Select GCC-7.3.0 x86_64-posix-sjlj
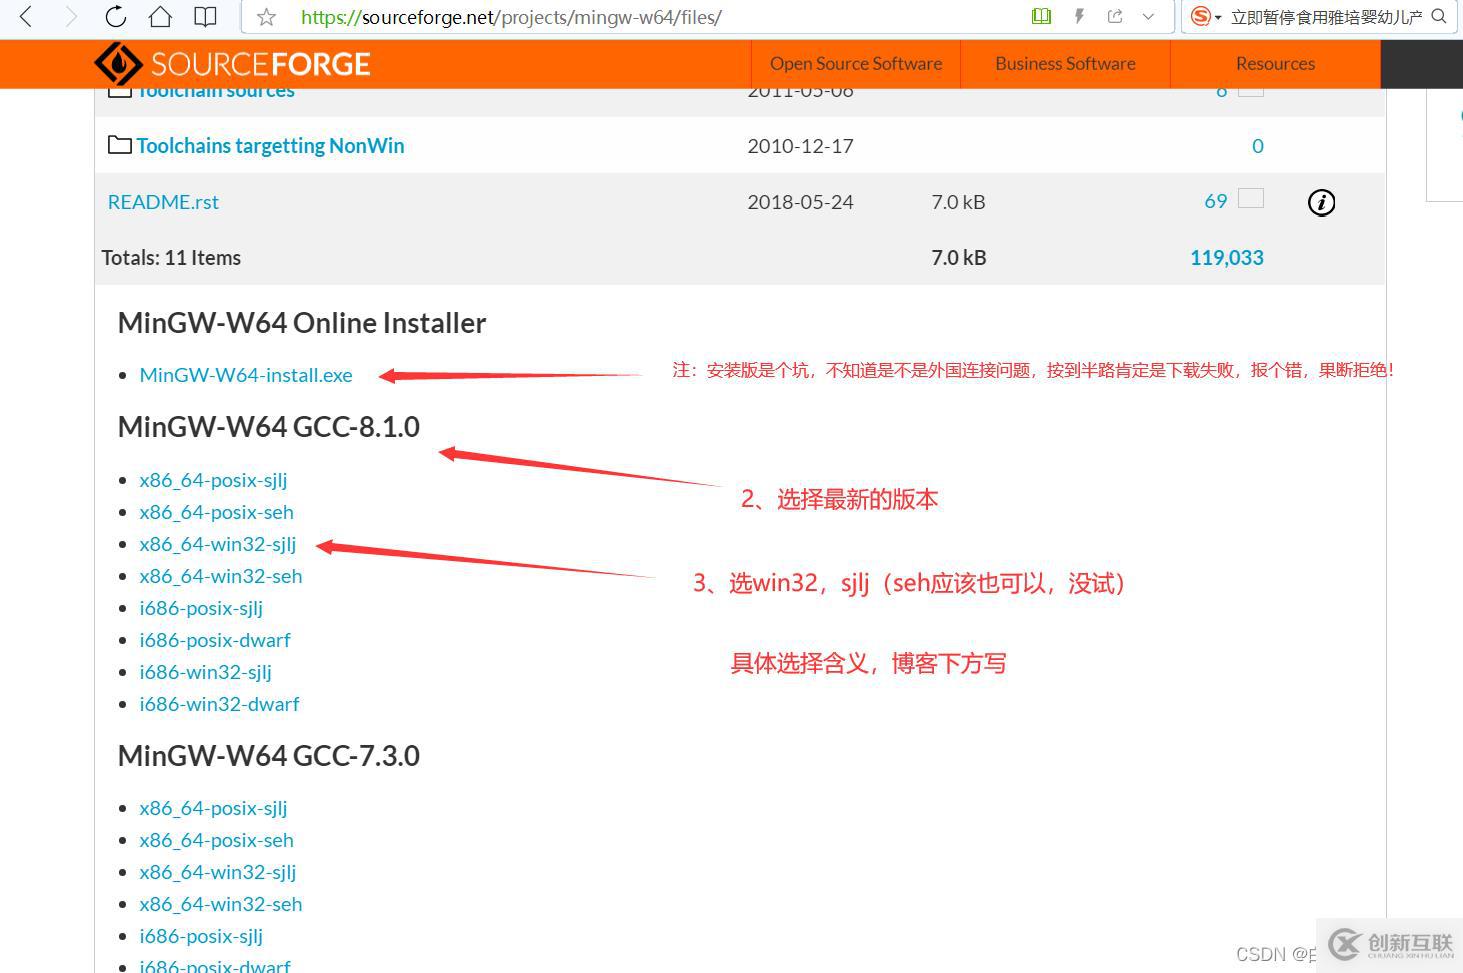1463x973 pixels. [x=213, y=808]
